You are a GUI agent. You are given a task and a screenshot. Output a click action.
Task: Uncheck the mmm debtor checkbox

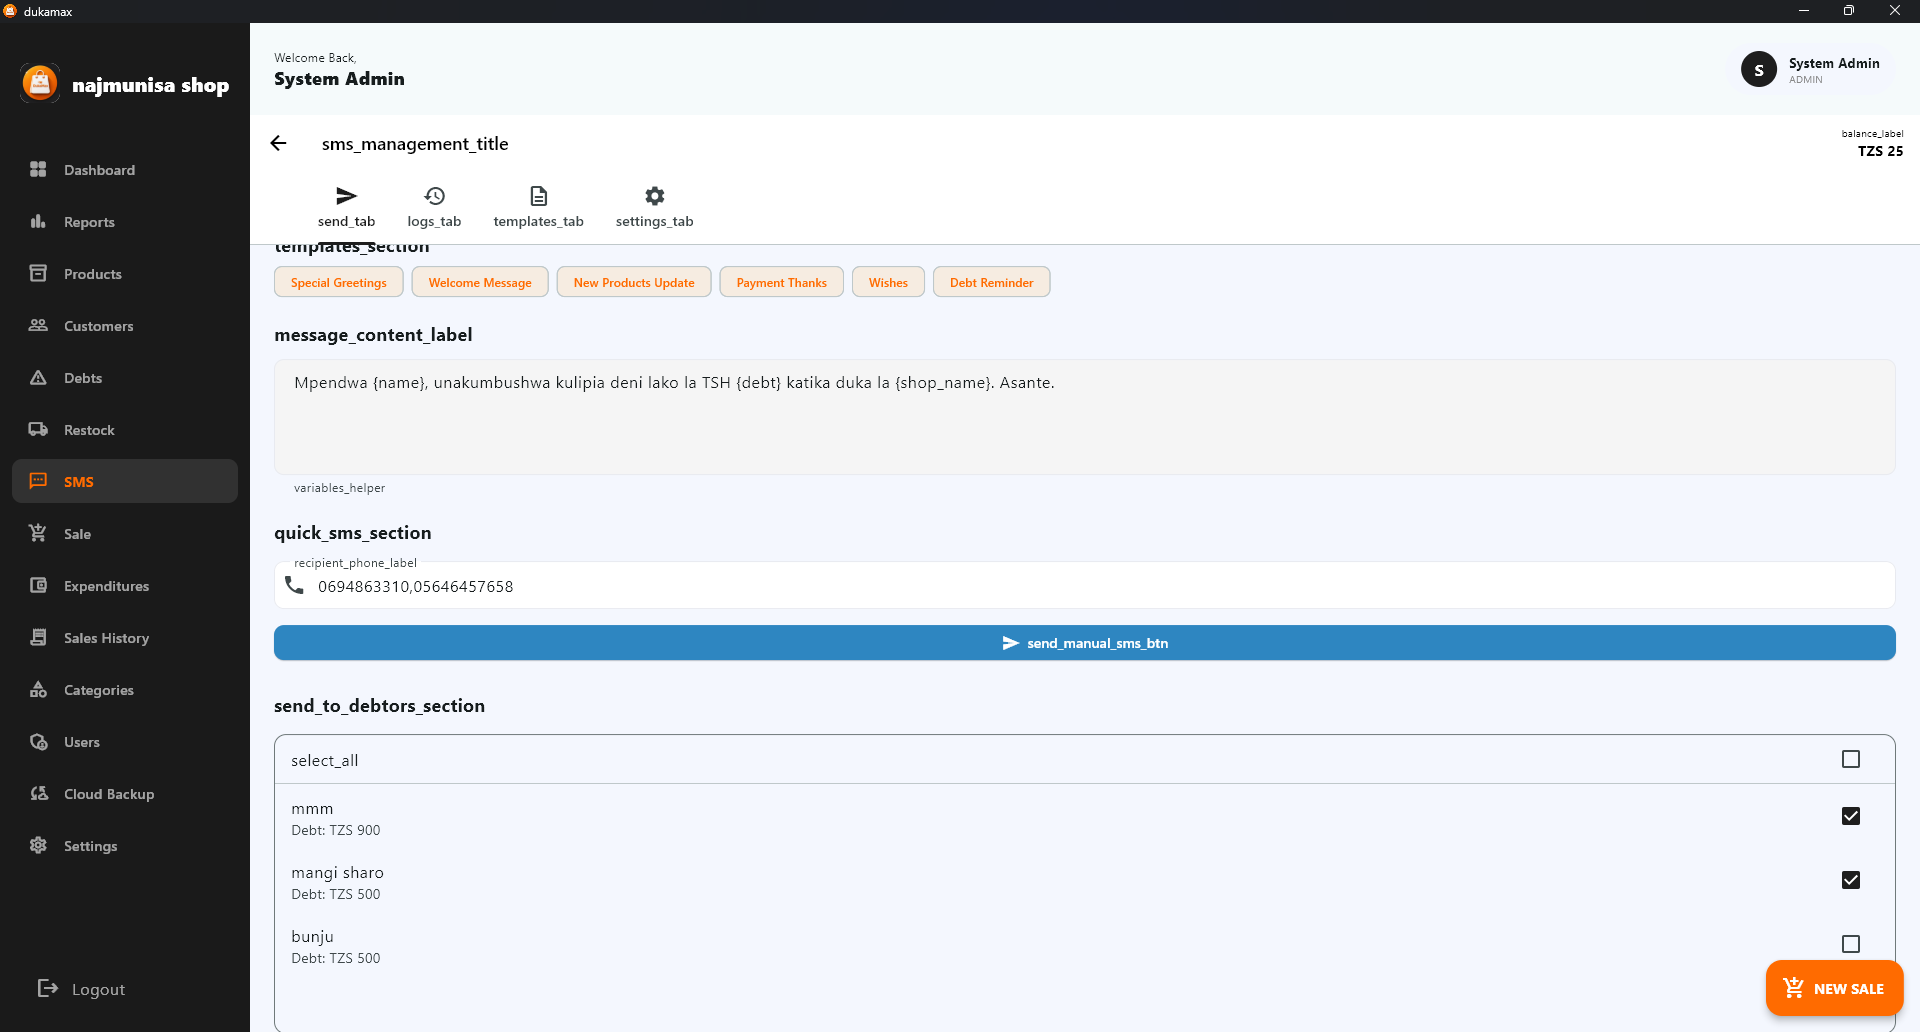(x=1851, y=816)
